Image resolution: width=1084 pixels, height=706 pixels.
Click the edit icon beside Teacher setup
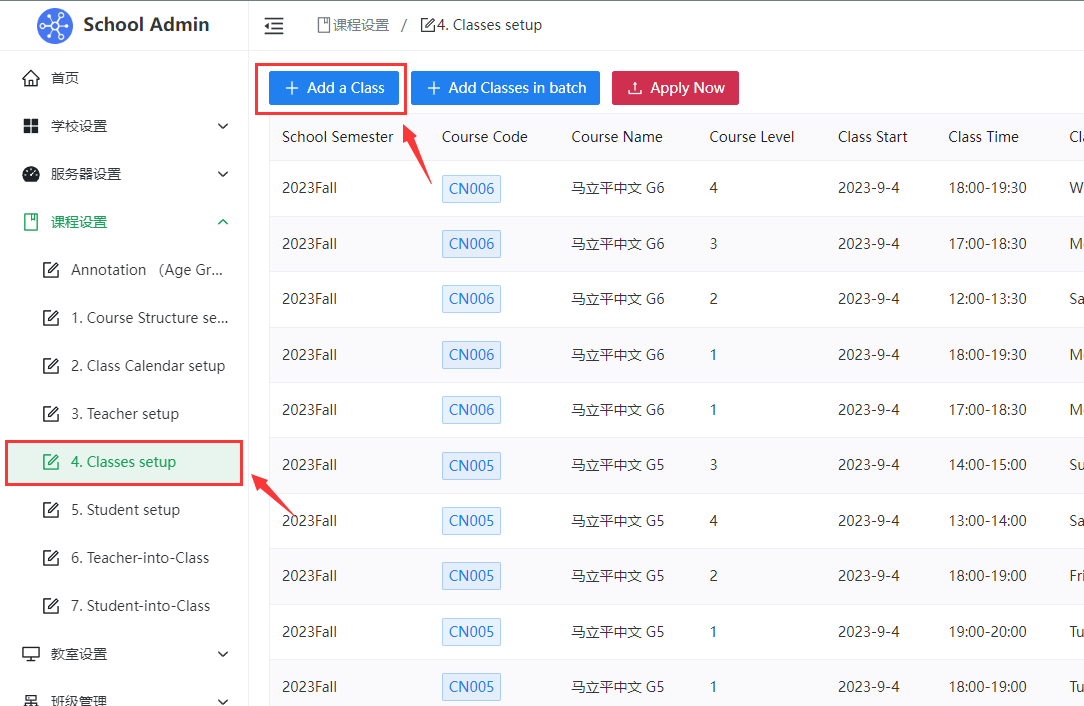pyautogui.click(x=51, y=414)
